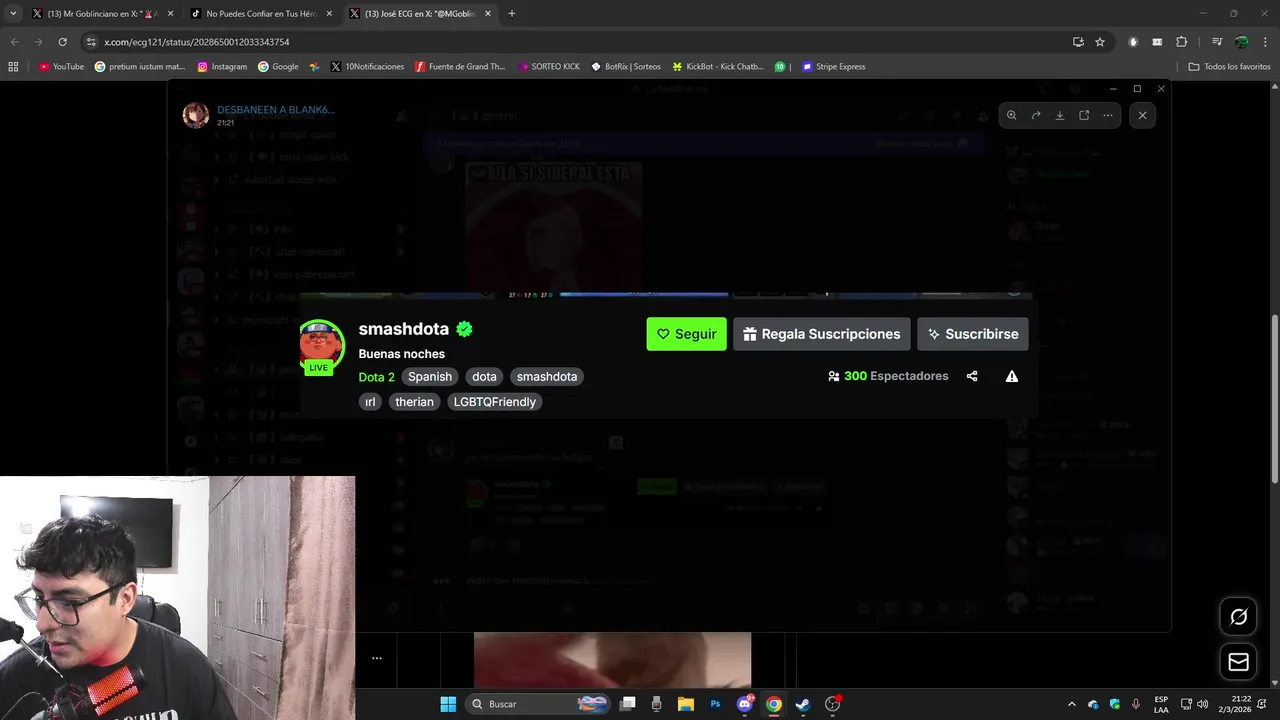Open the KickBot - Kick Chatb... bookmark
Viewport: 1280px width, 720px height.
[x=718, y=67]
